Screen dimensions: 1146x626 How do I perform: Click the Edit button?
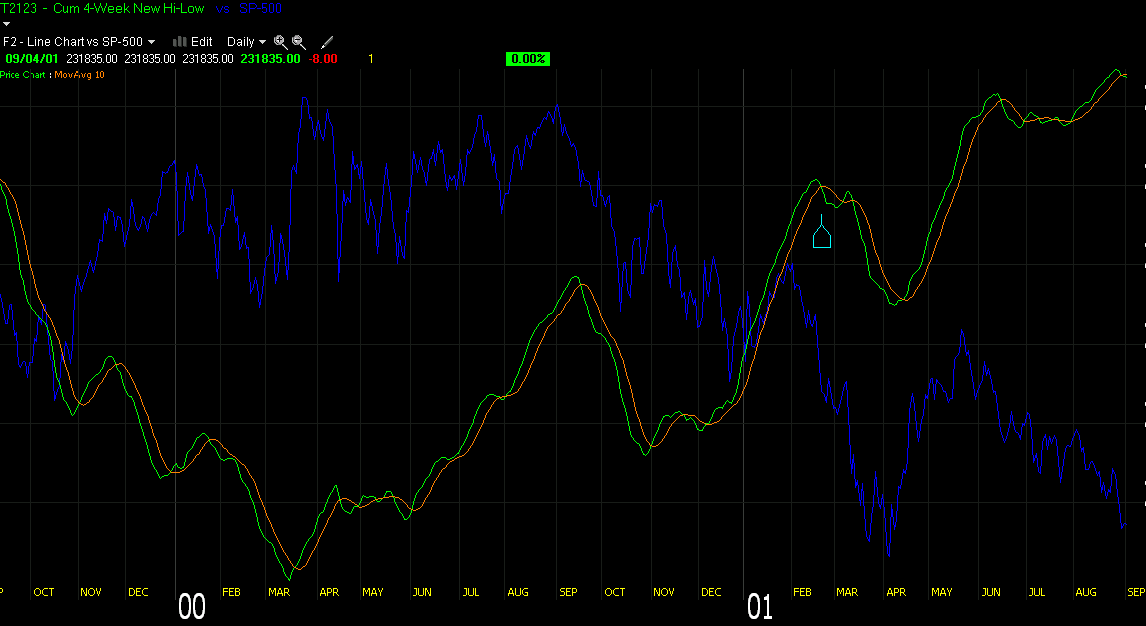coord(202,42)
